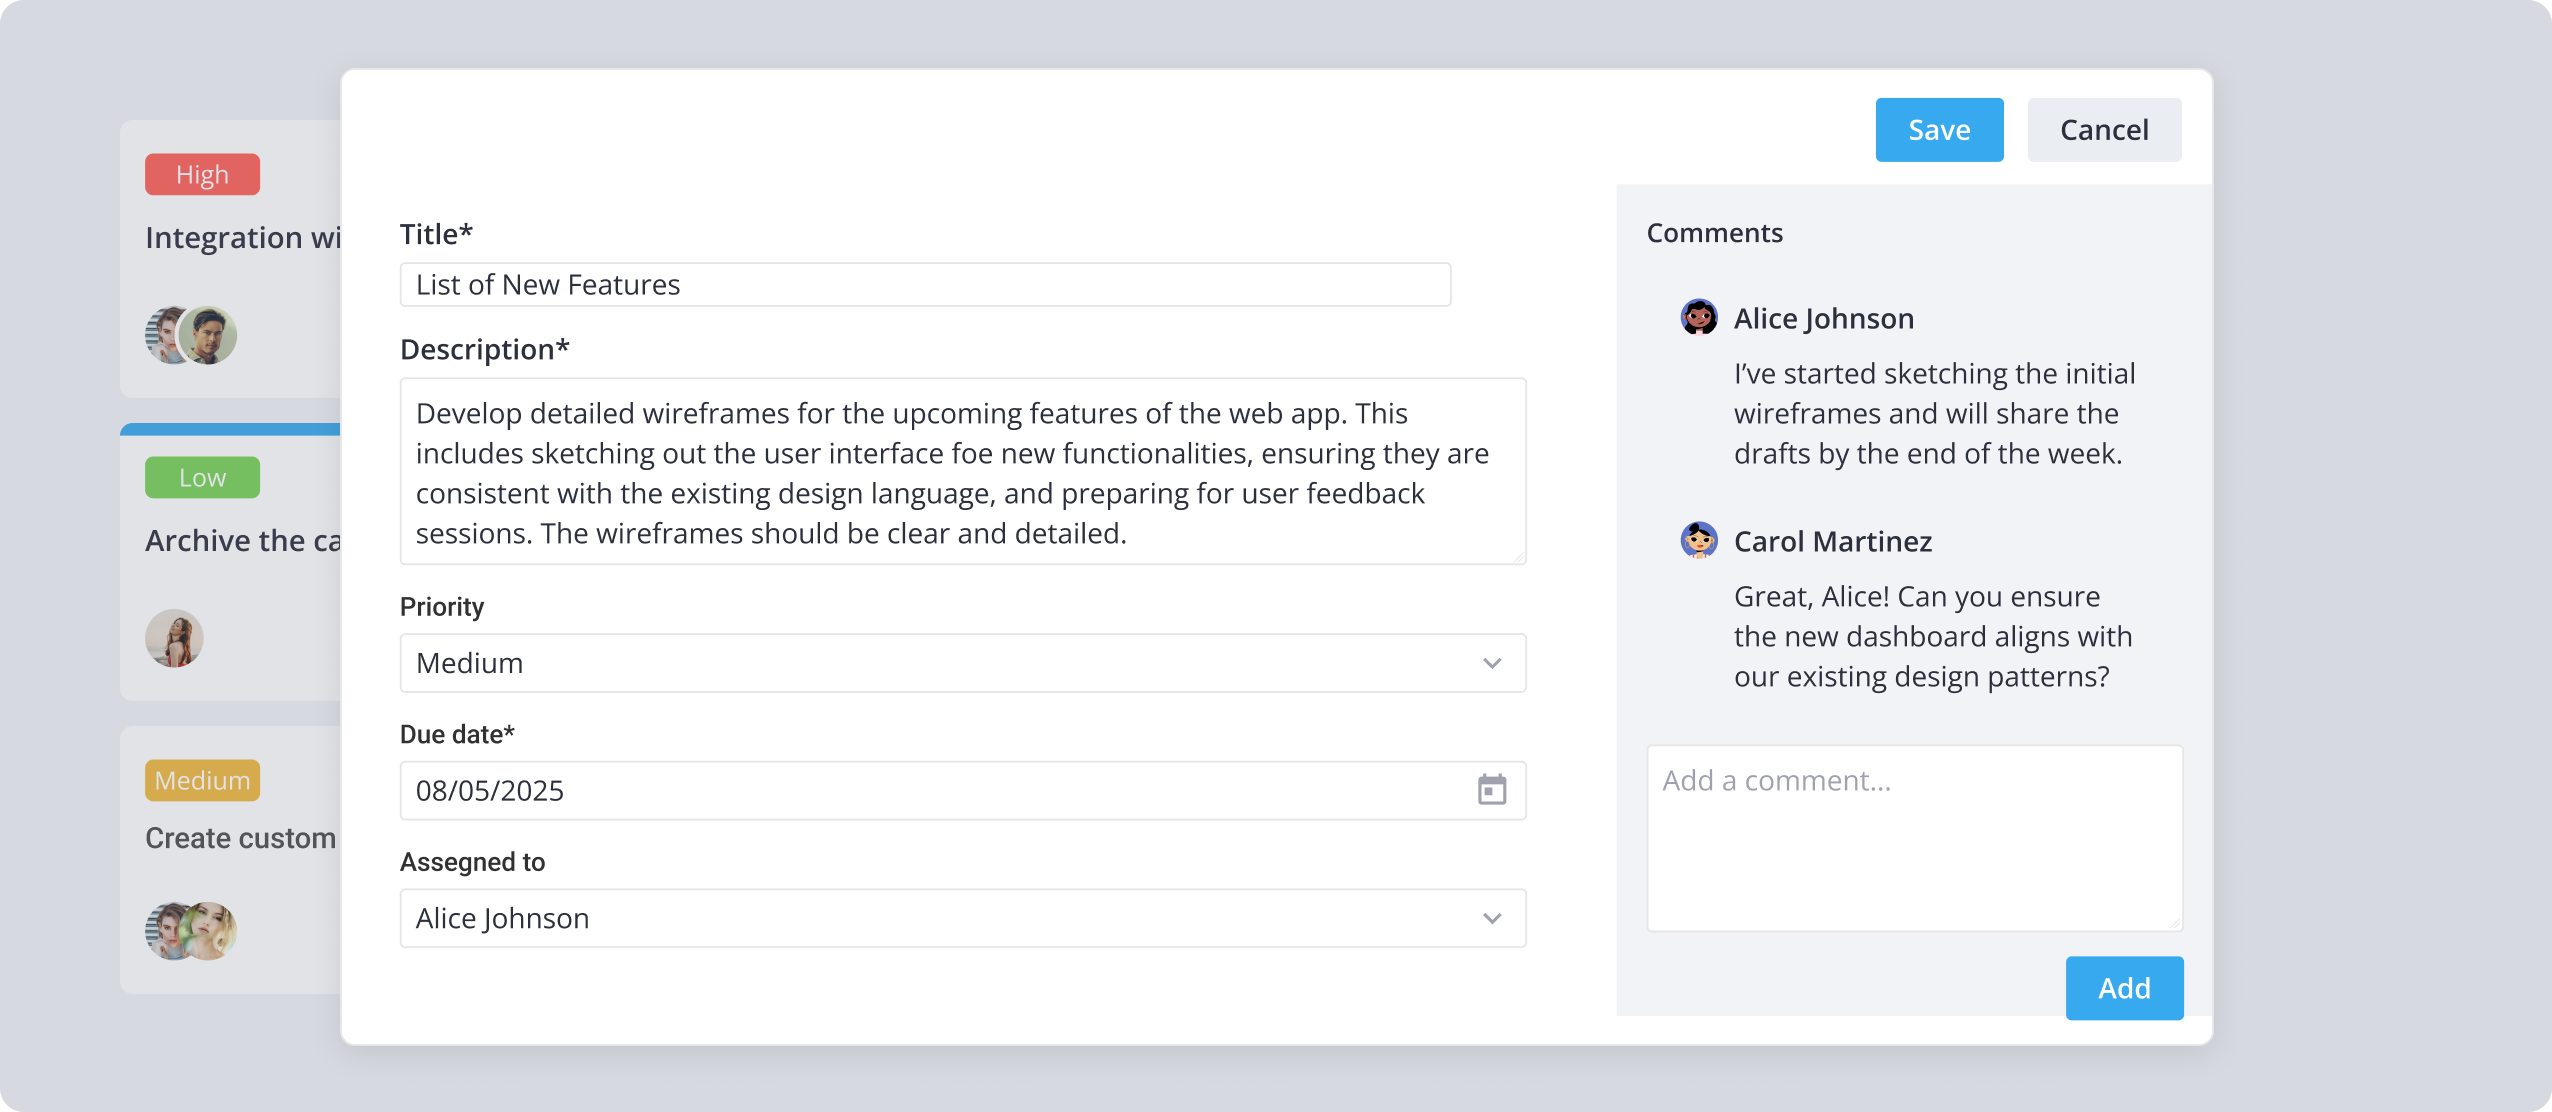Open the Priority select showing Medium
The width and height of the screenshot is (2552, 1112).
pyautogui.click(x=963, y=663)
